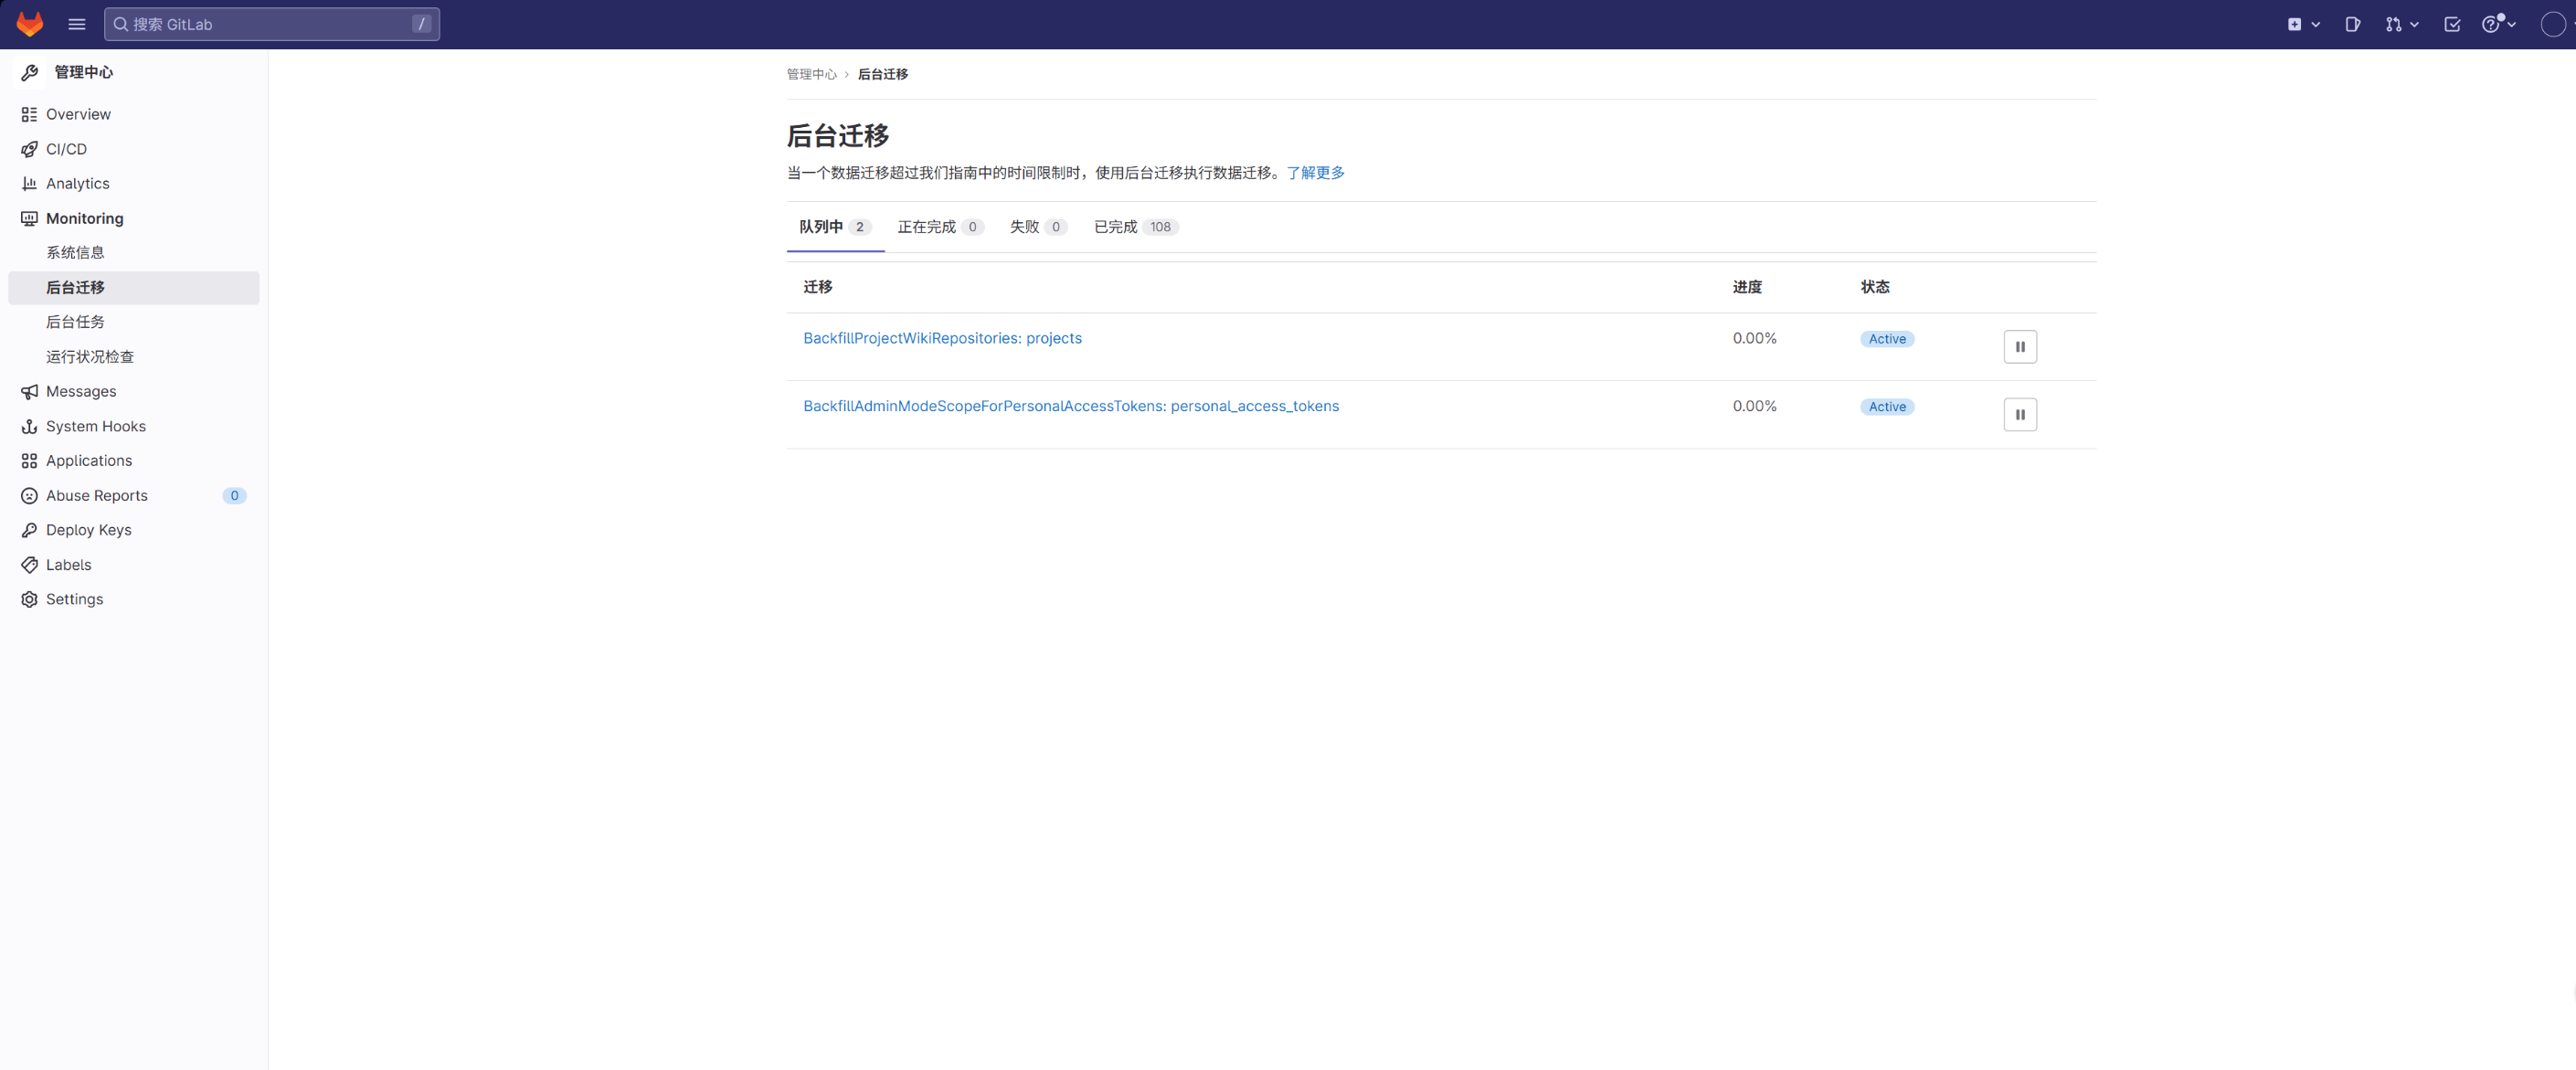The height and width of the screenshot is (1070, 2576).
Task: Collapse the Monitoring sidebar section
Action: point(84,218)
